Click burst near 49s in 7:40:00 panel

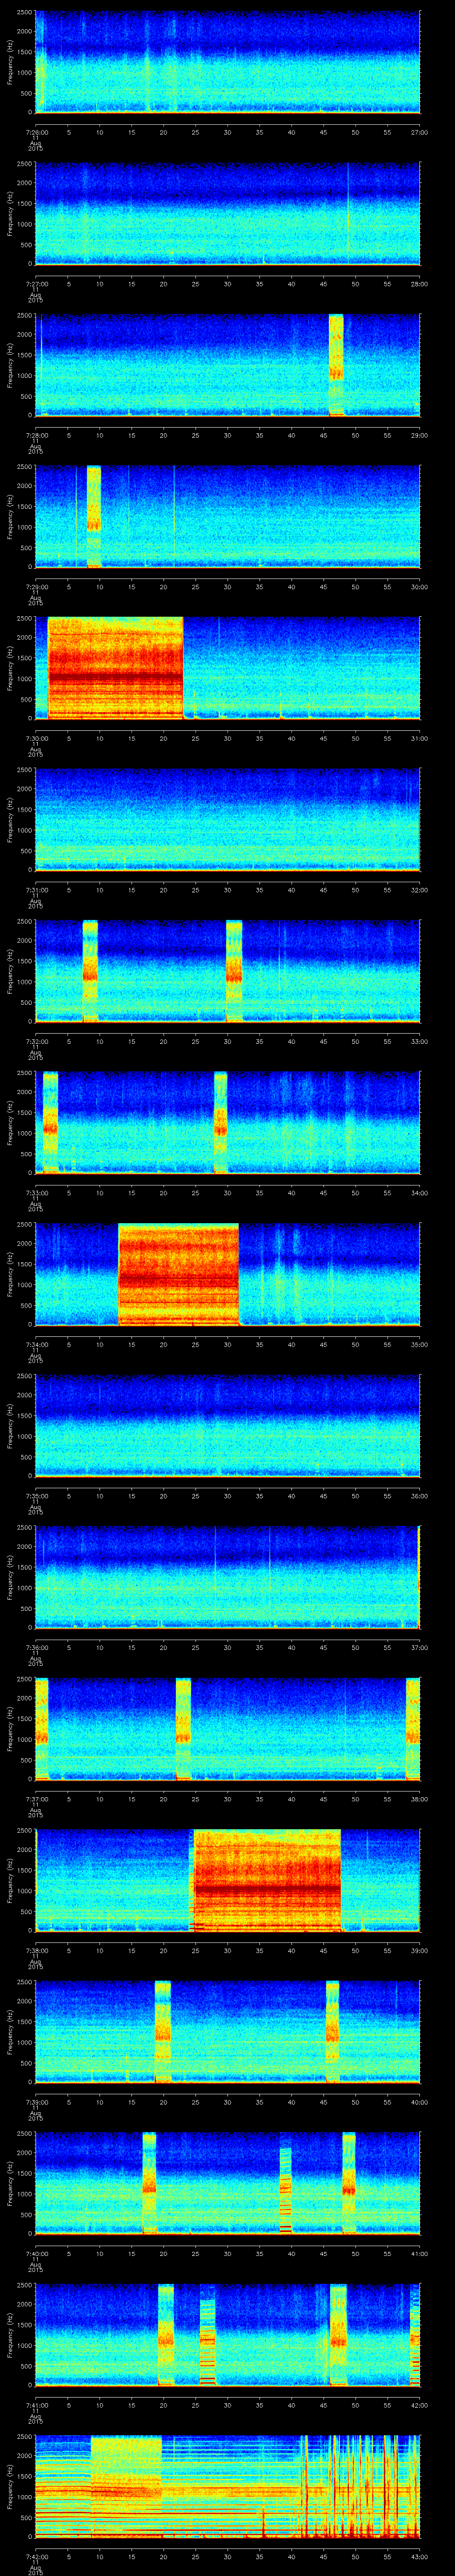349,2183
